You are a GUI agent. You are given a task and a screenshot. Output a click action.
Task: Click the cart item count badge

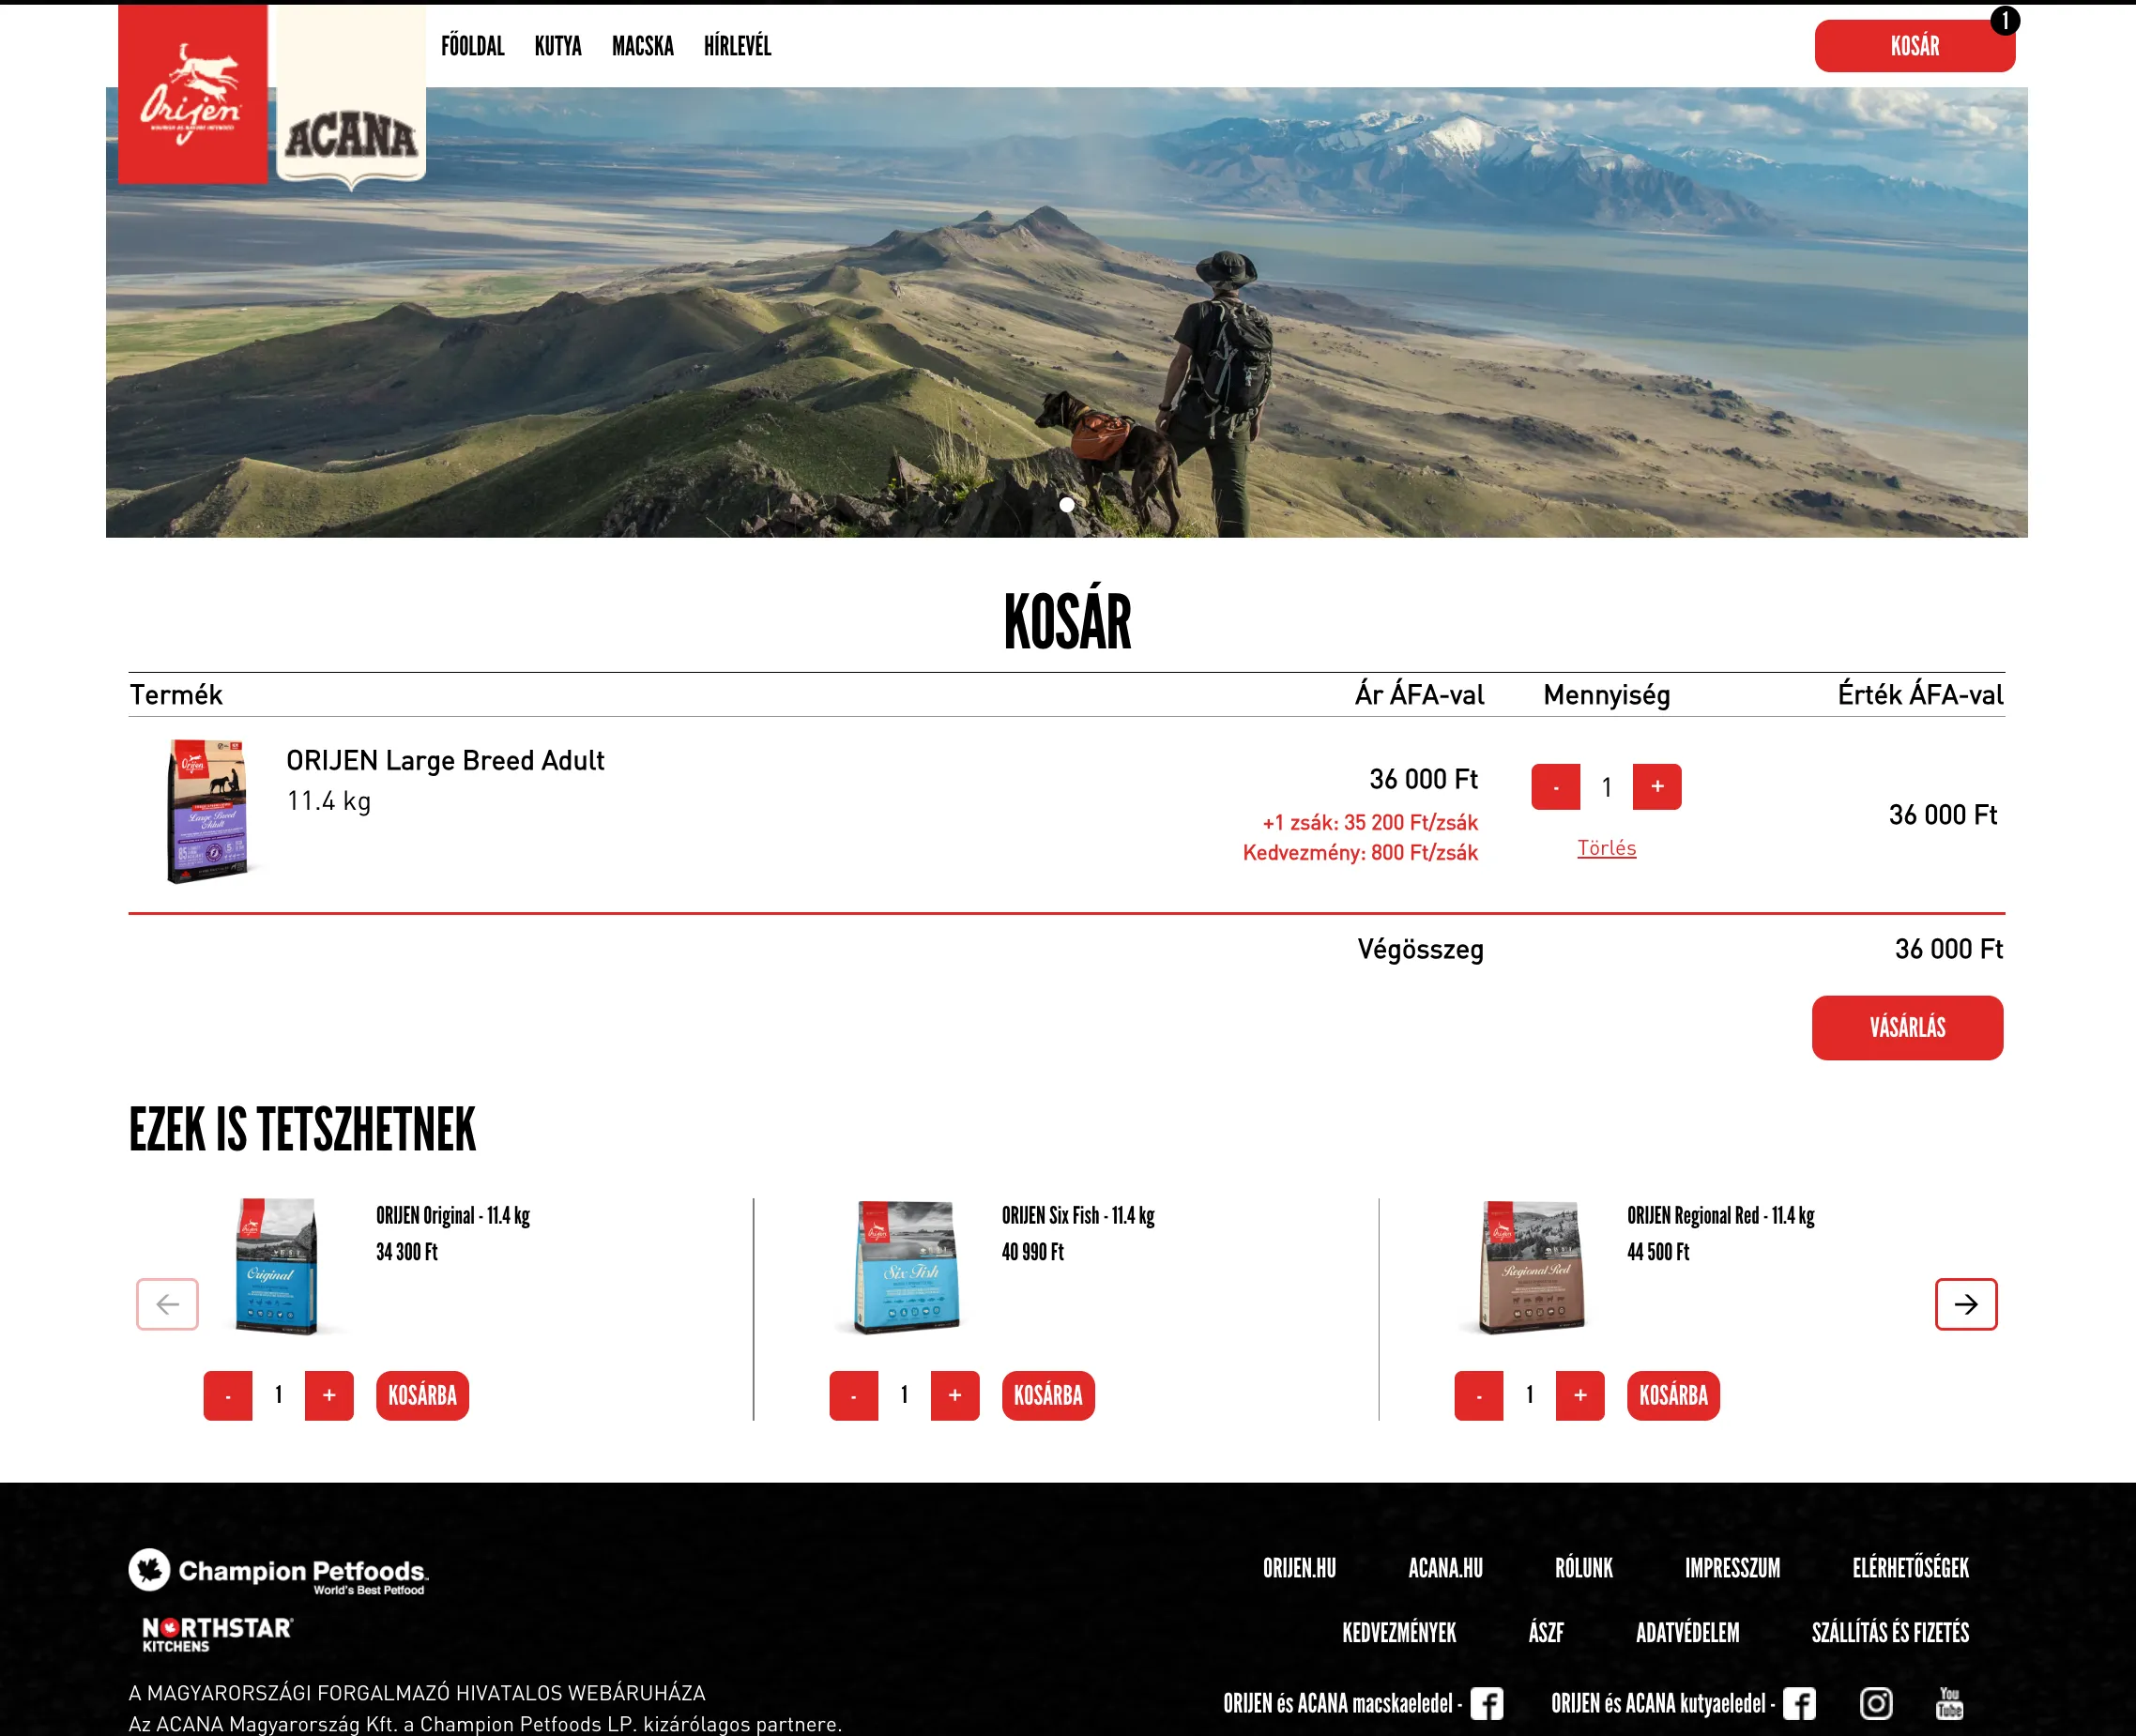tap(2005, 21)
